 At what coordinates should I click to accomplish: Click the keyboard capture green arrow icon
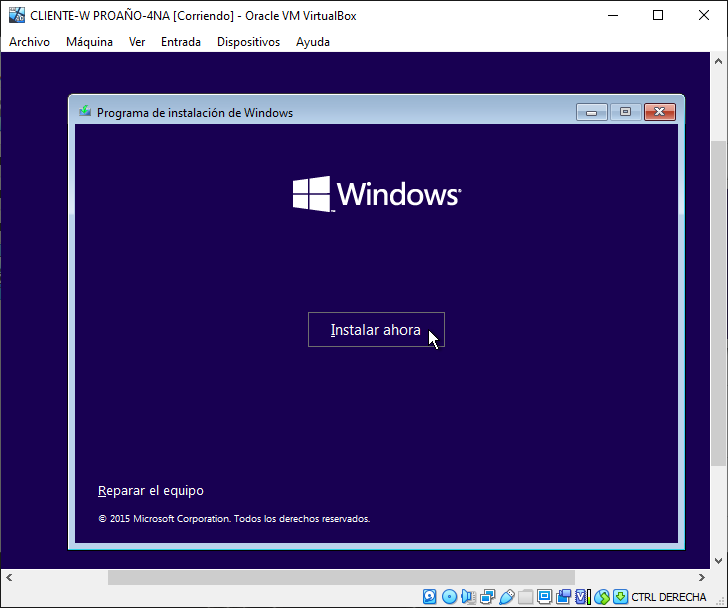click(x=621, y=596)
